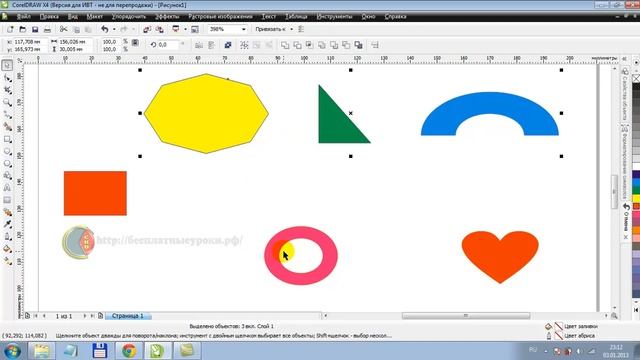Image resolution: width=640 pixels, height=360 pixels.
Task: Toggle the lock ratio button
Action: (135, 42)
